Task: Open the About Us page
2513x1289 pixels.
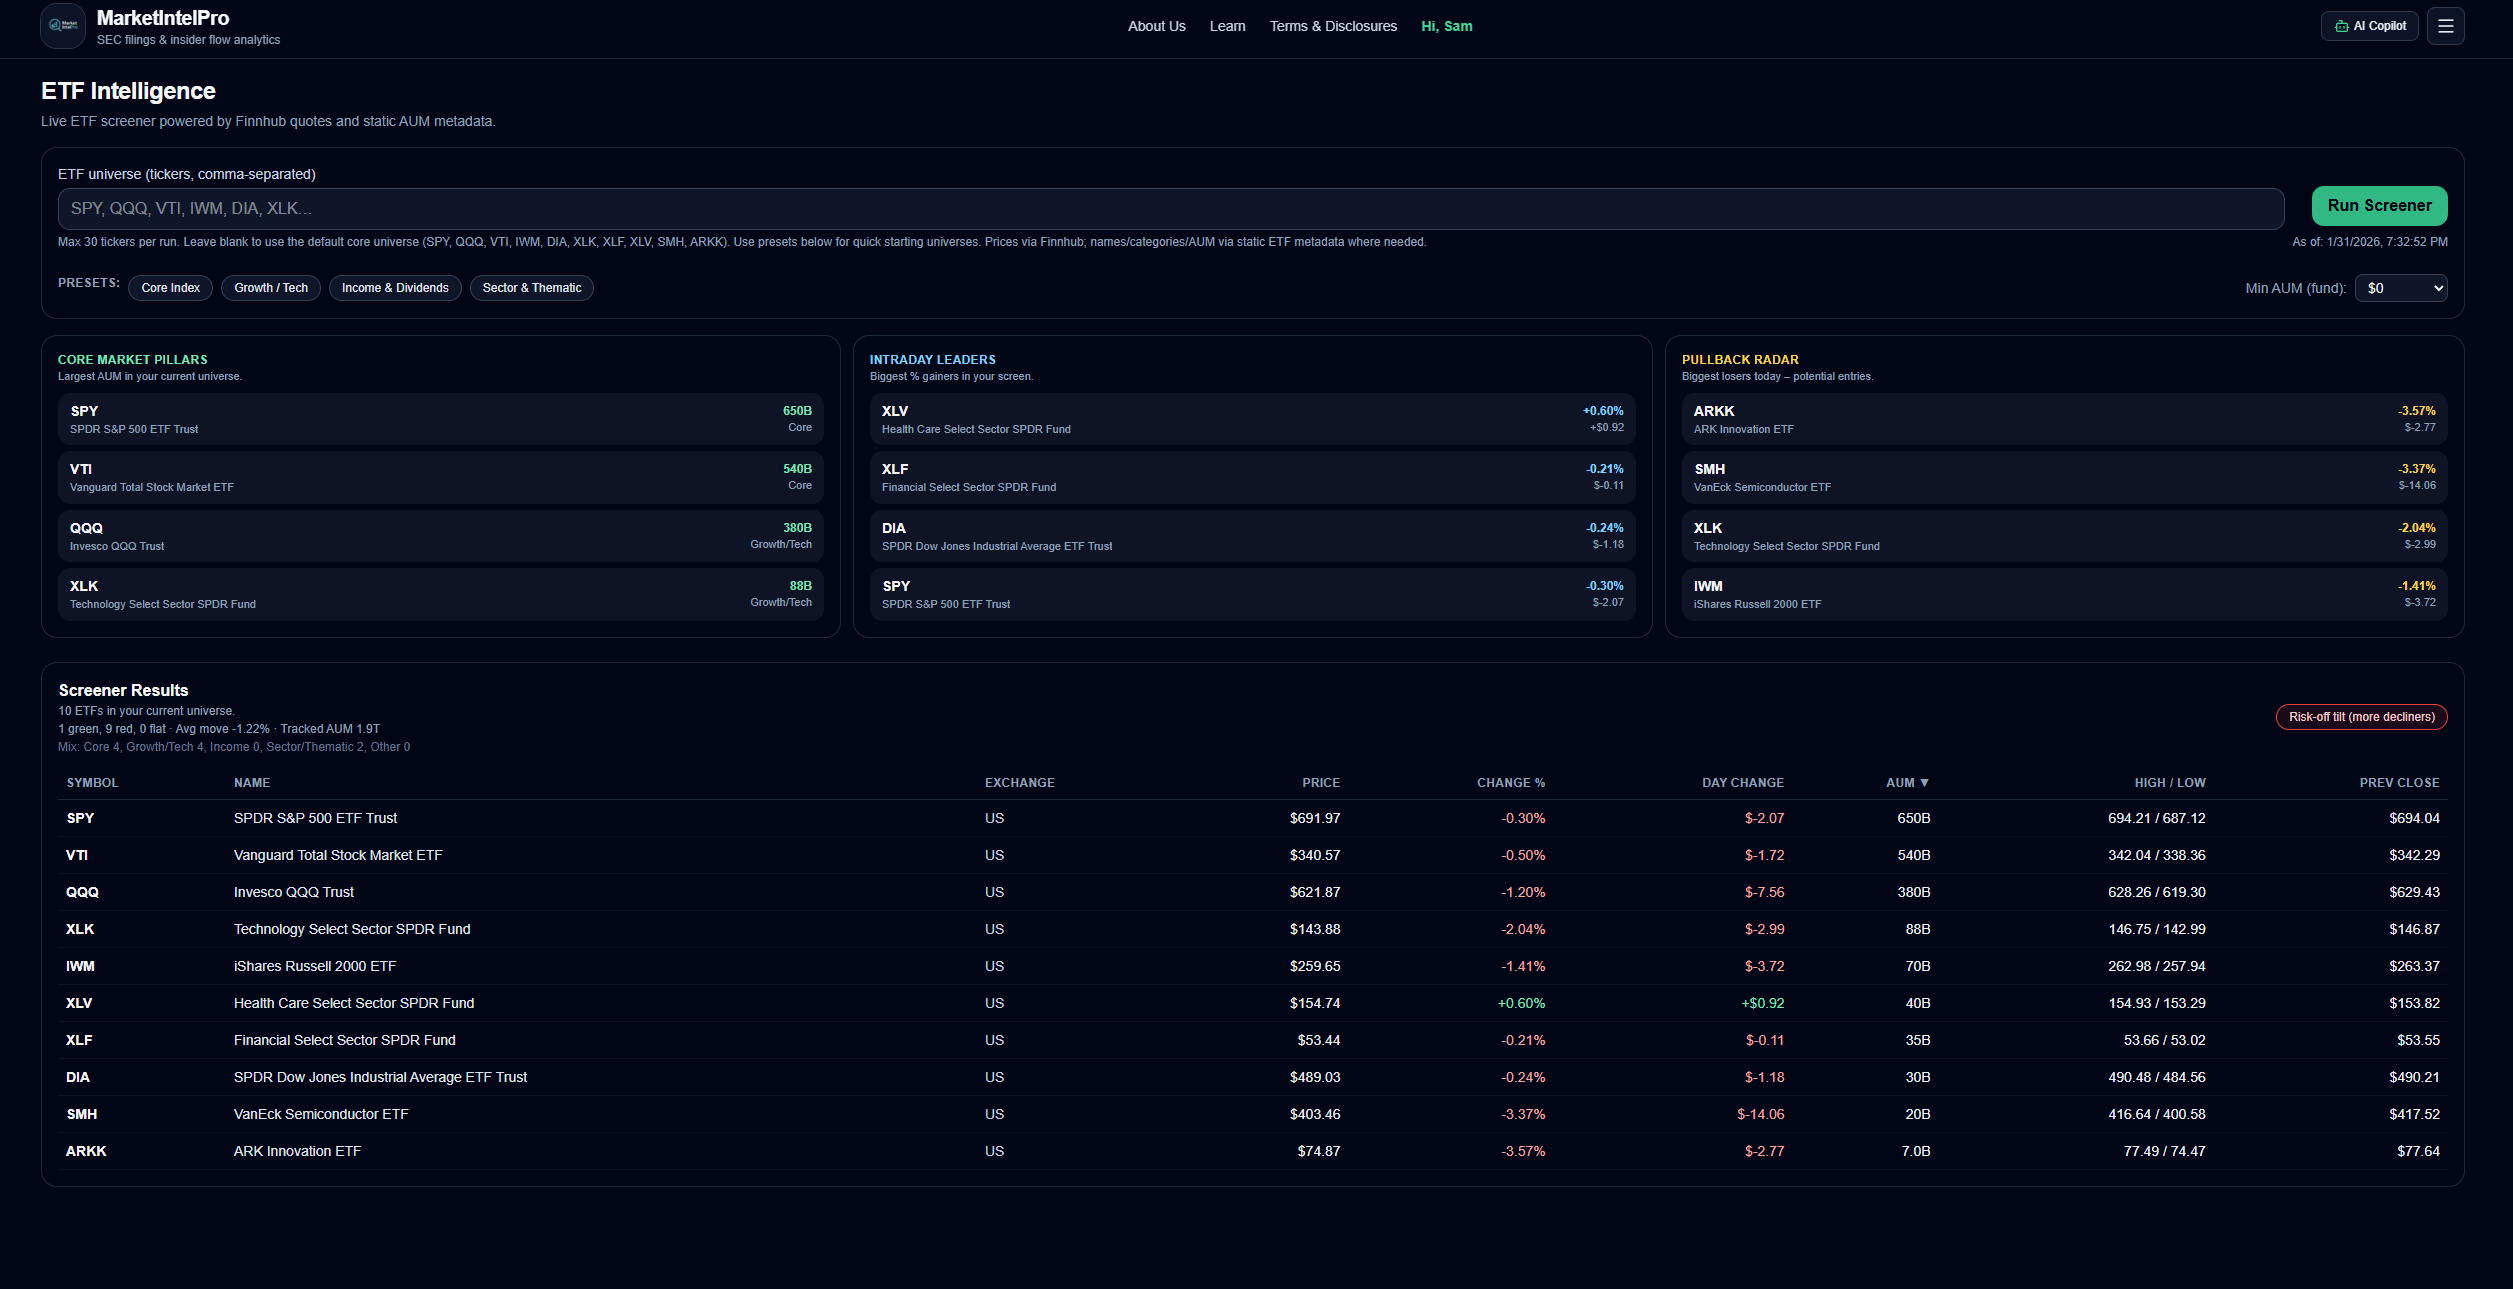Action: [x=1156, y=26]
